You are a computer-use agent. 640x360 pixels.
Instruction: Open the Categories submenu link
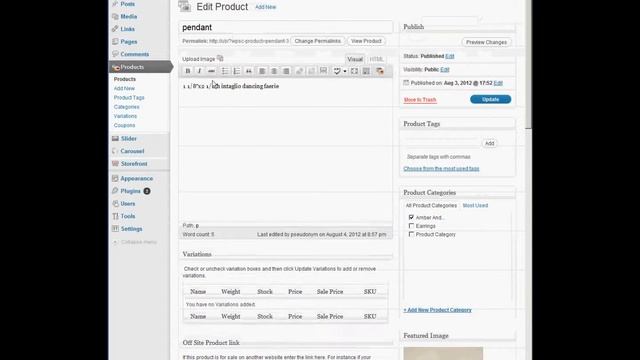click(127, 107)
